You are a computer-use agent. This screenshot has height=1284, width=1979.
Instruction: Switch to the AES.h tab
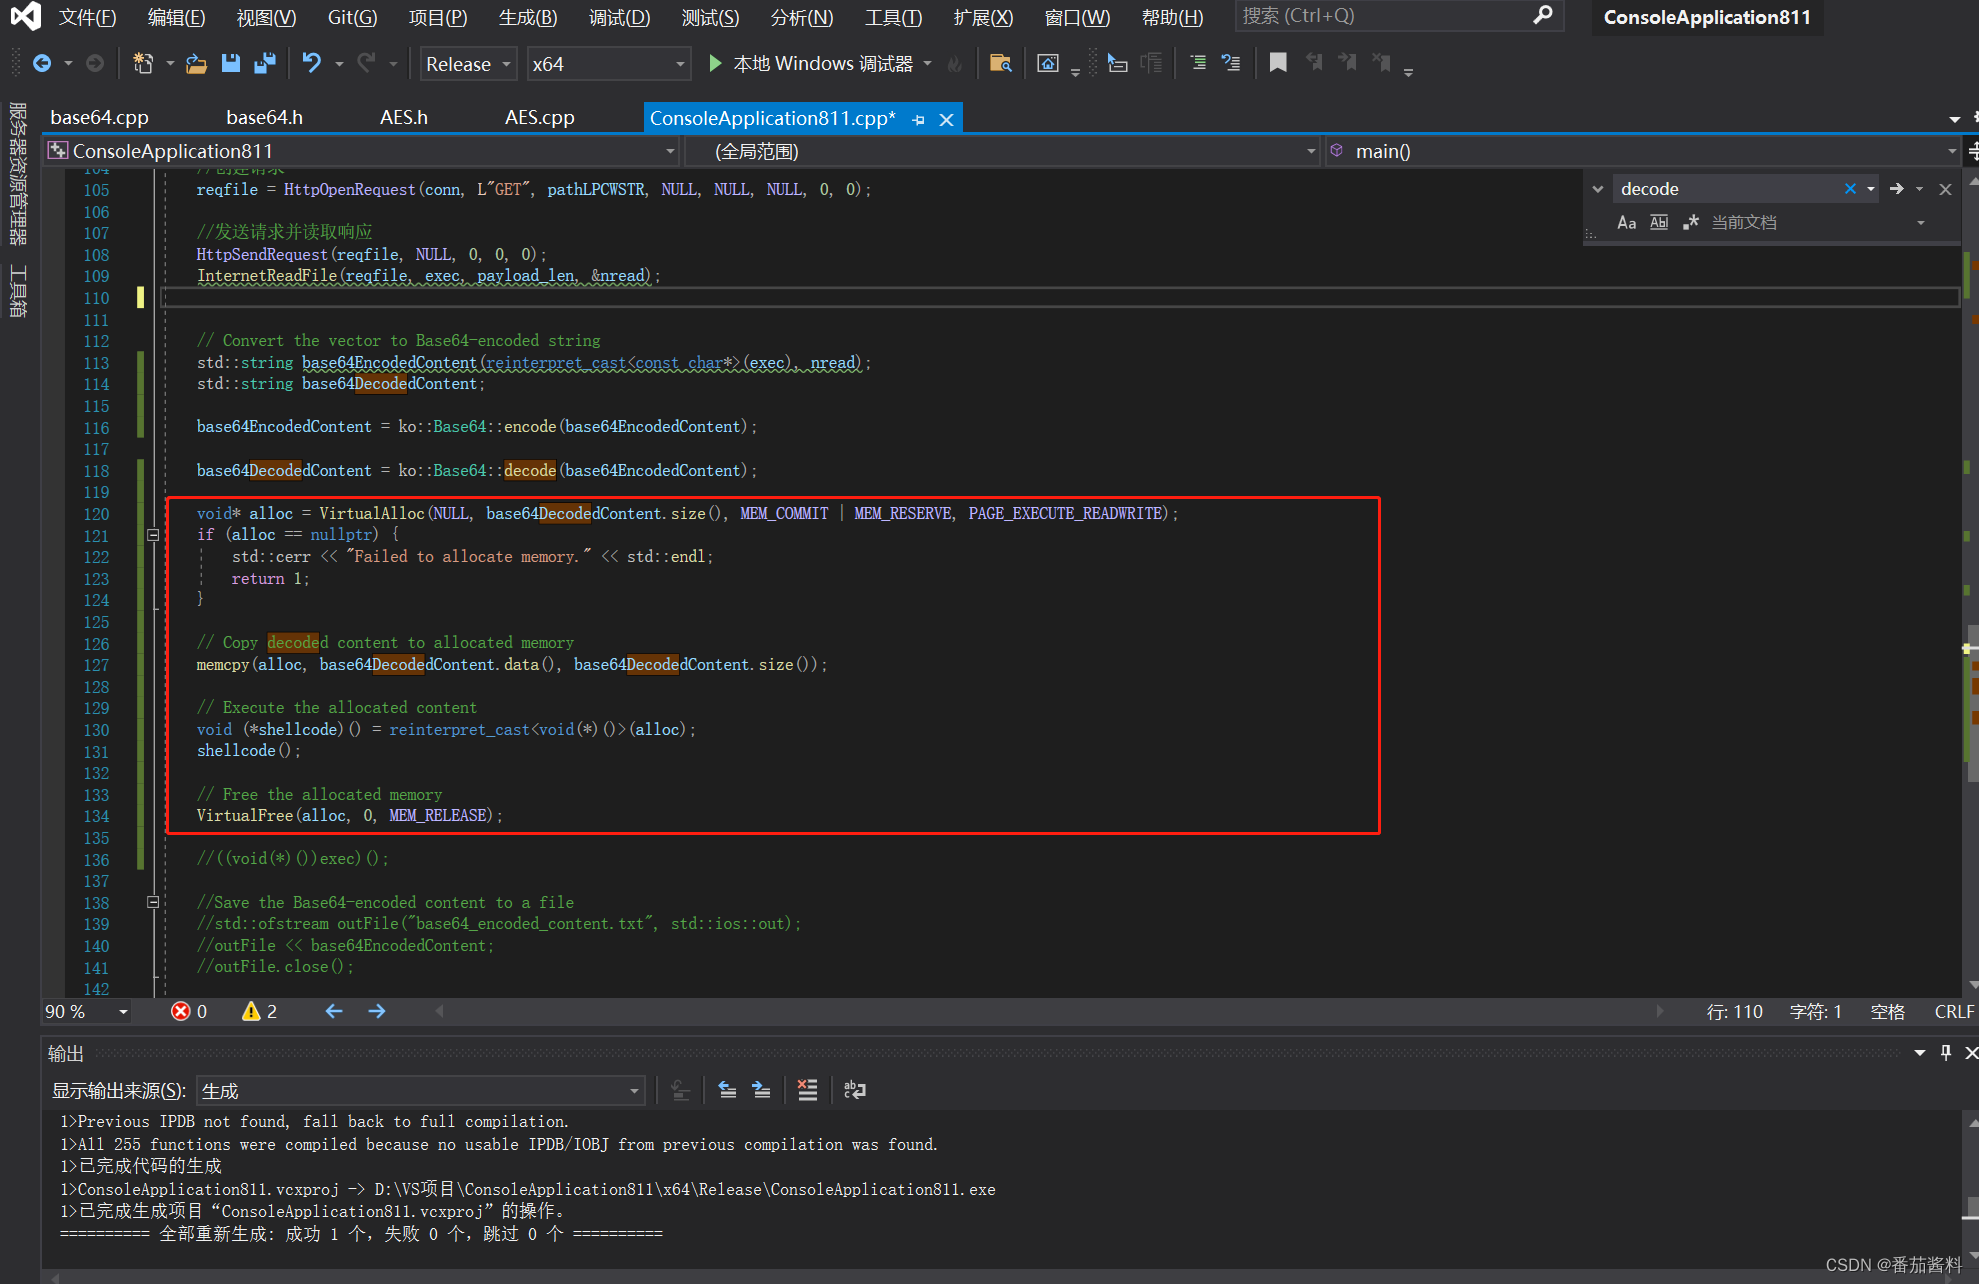(403, 118)
